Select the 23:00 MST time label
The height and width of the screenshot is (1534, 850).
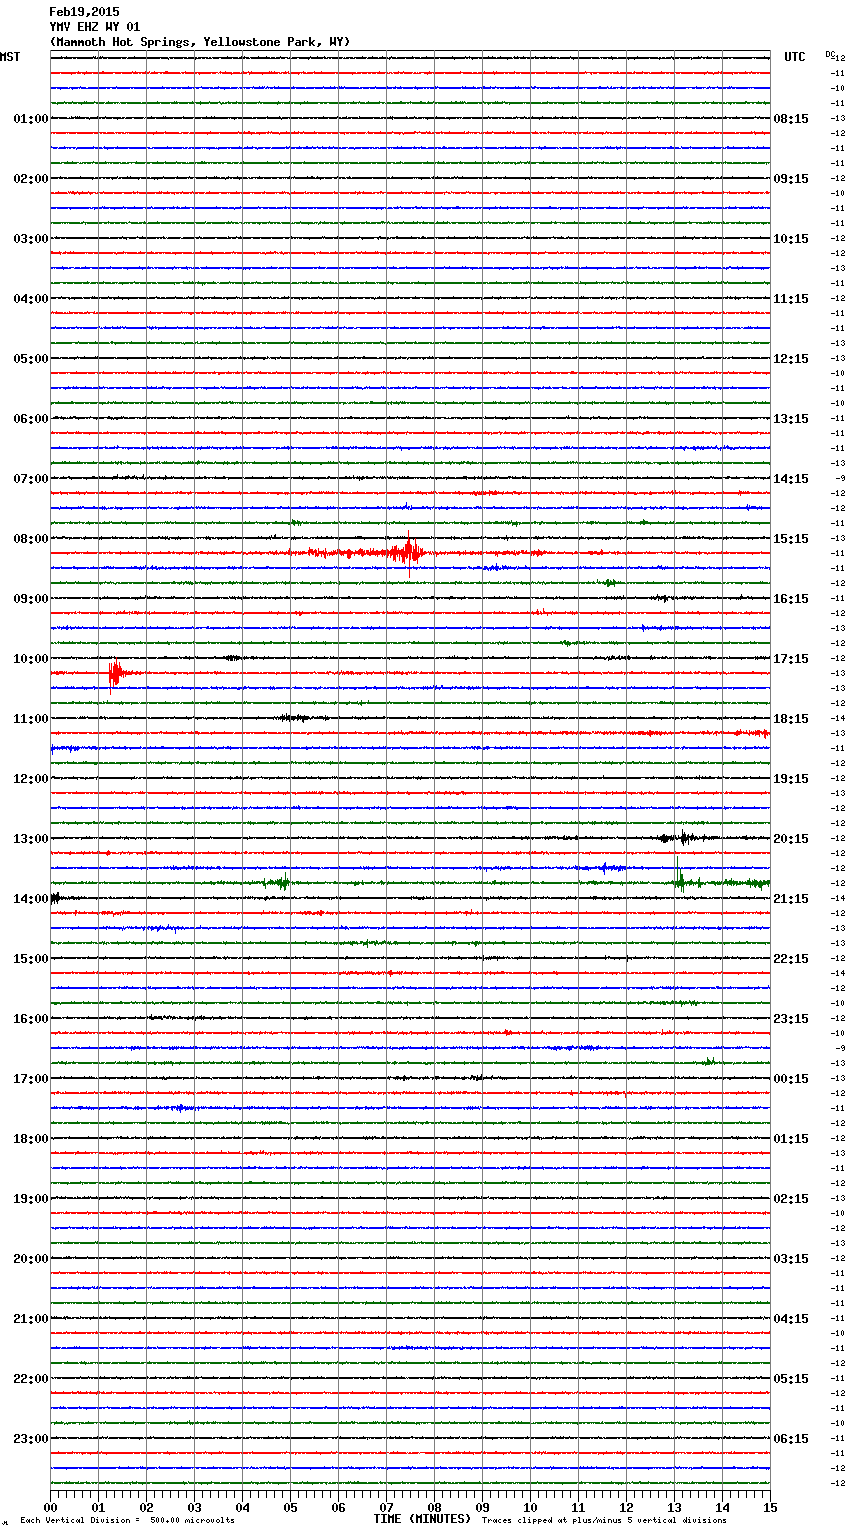coord(31,1439)
